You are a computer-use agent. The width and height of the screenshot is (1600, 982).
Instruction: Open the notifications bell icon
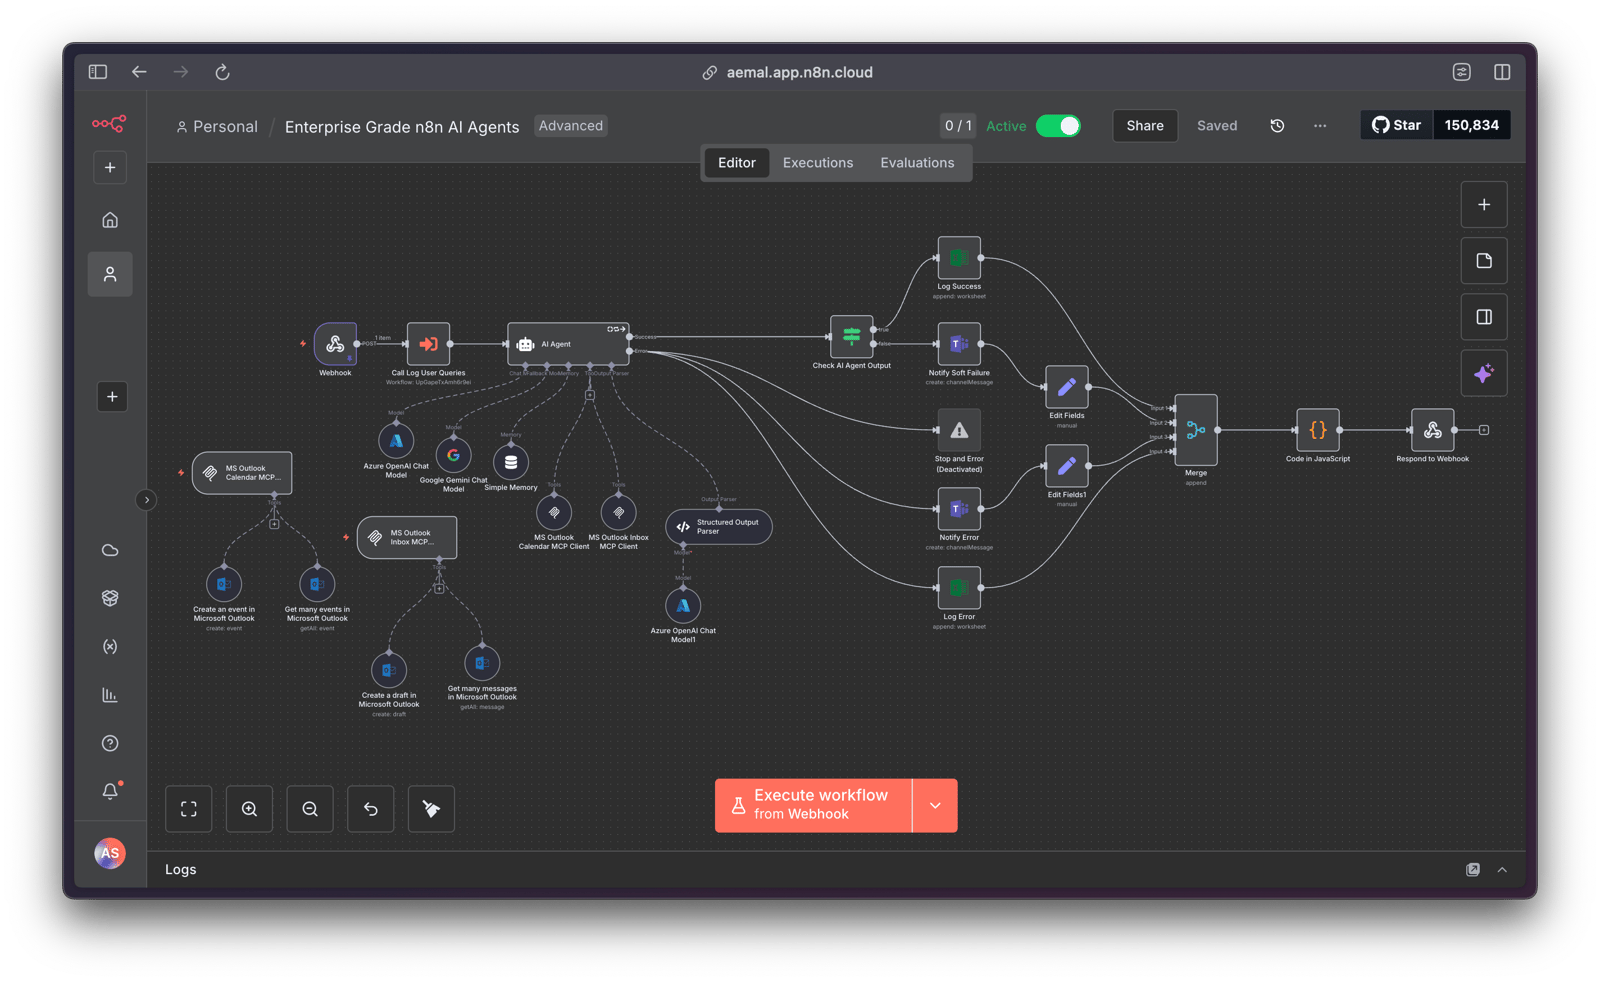[x=110, y=791]
